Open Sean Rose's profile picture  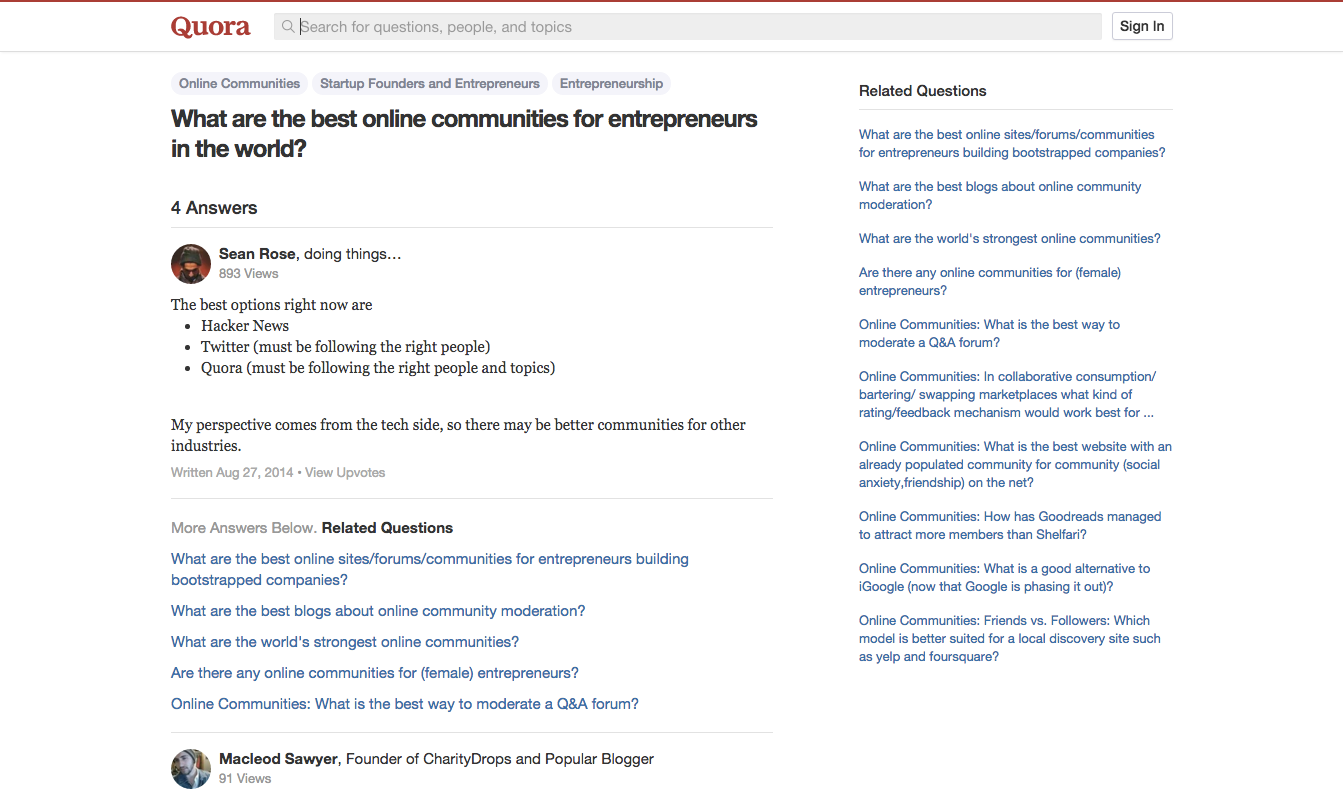[x=191, y=264]
